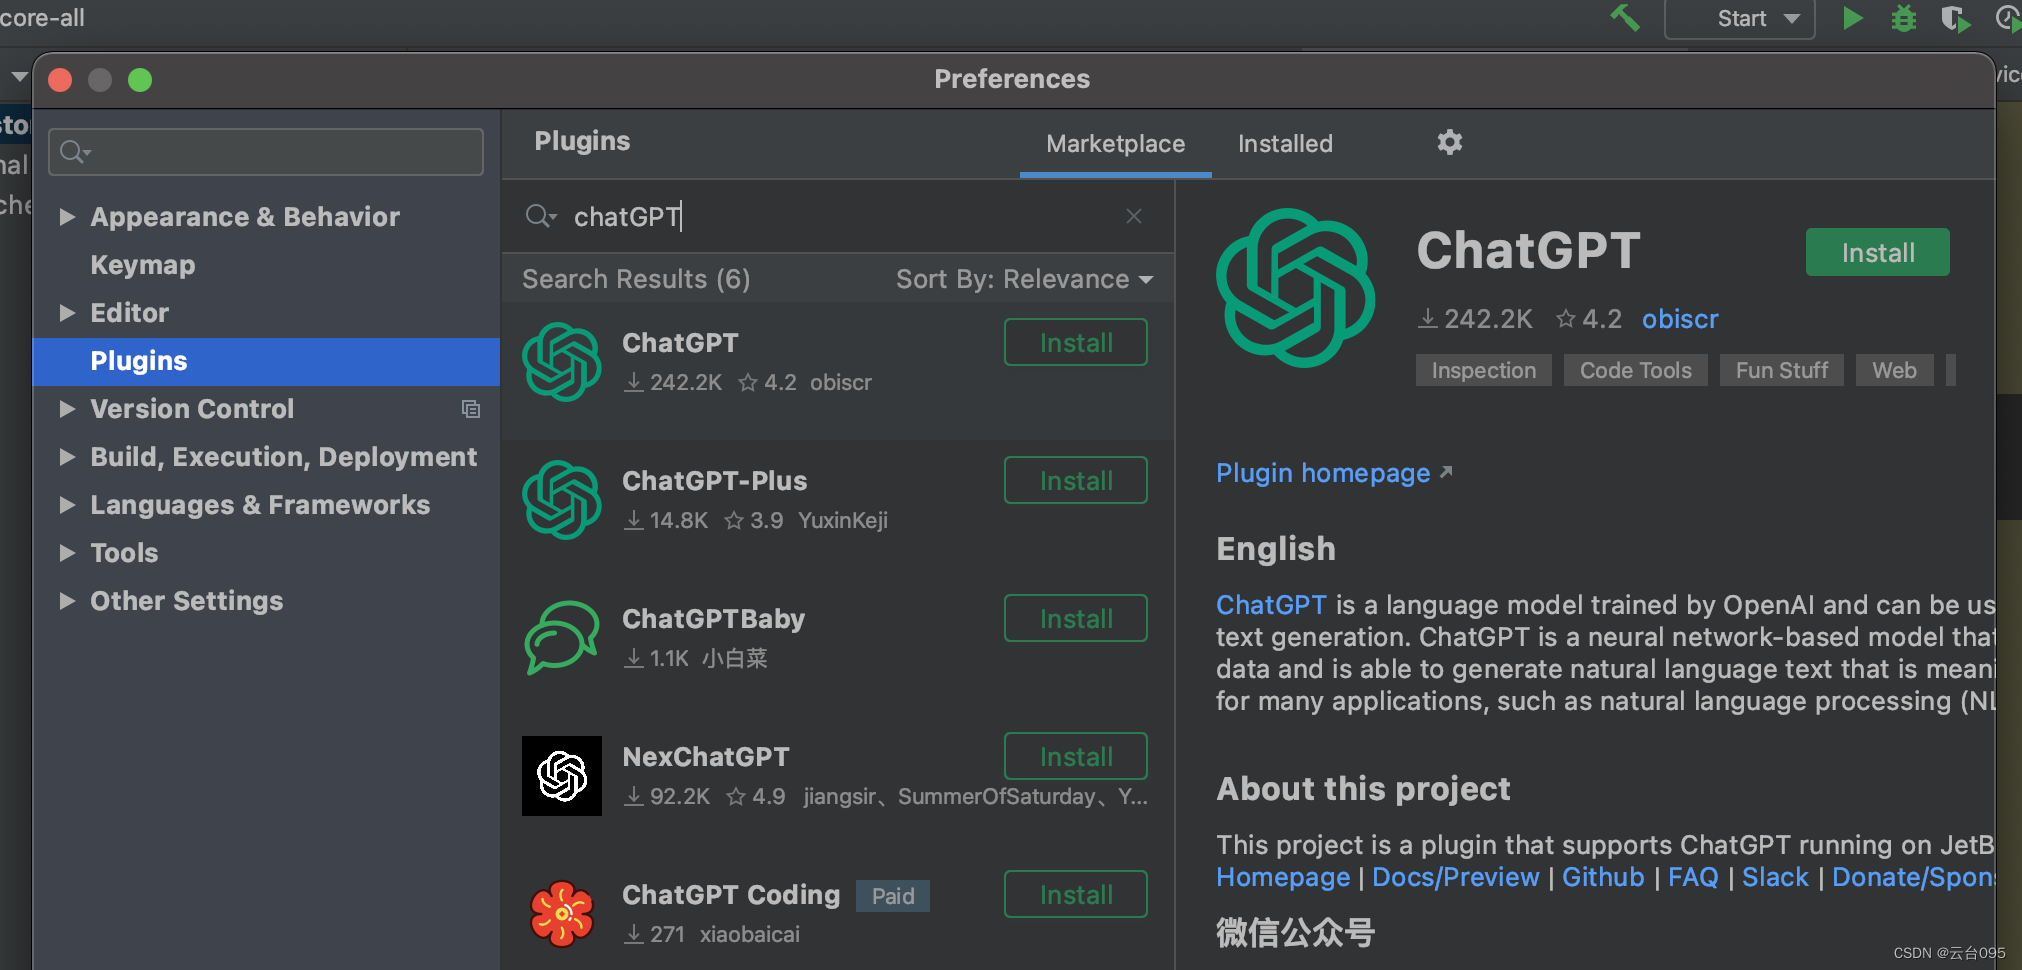Open Sort By: Relevance dropdown
This screenshot has height=970, width=2022.
pyautogui.click(x=1024, y=279)
